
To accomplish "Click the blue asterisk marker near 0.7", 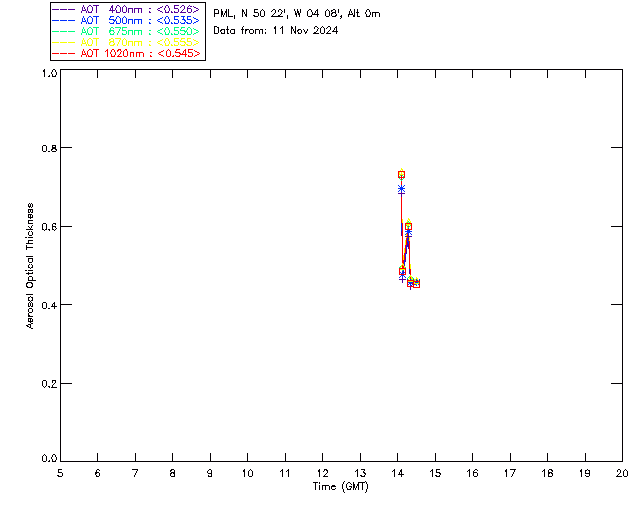I will pos(401,189).
